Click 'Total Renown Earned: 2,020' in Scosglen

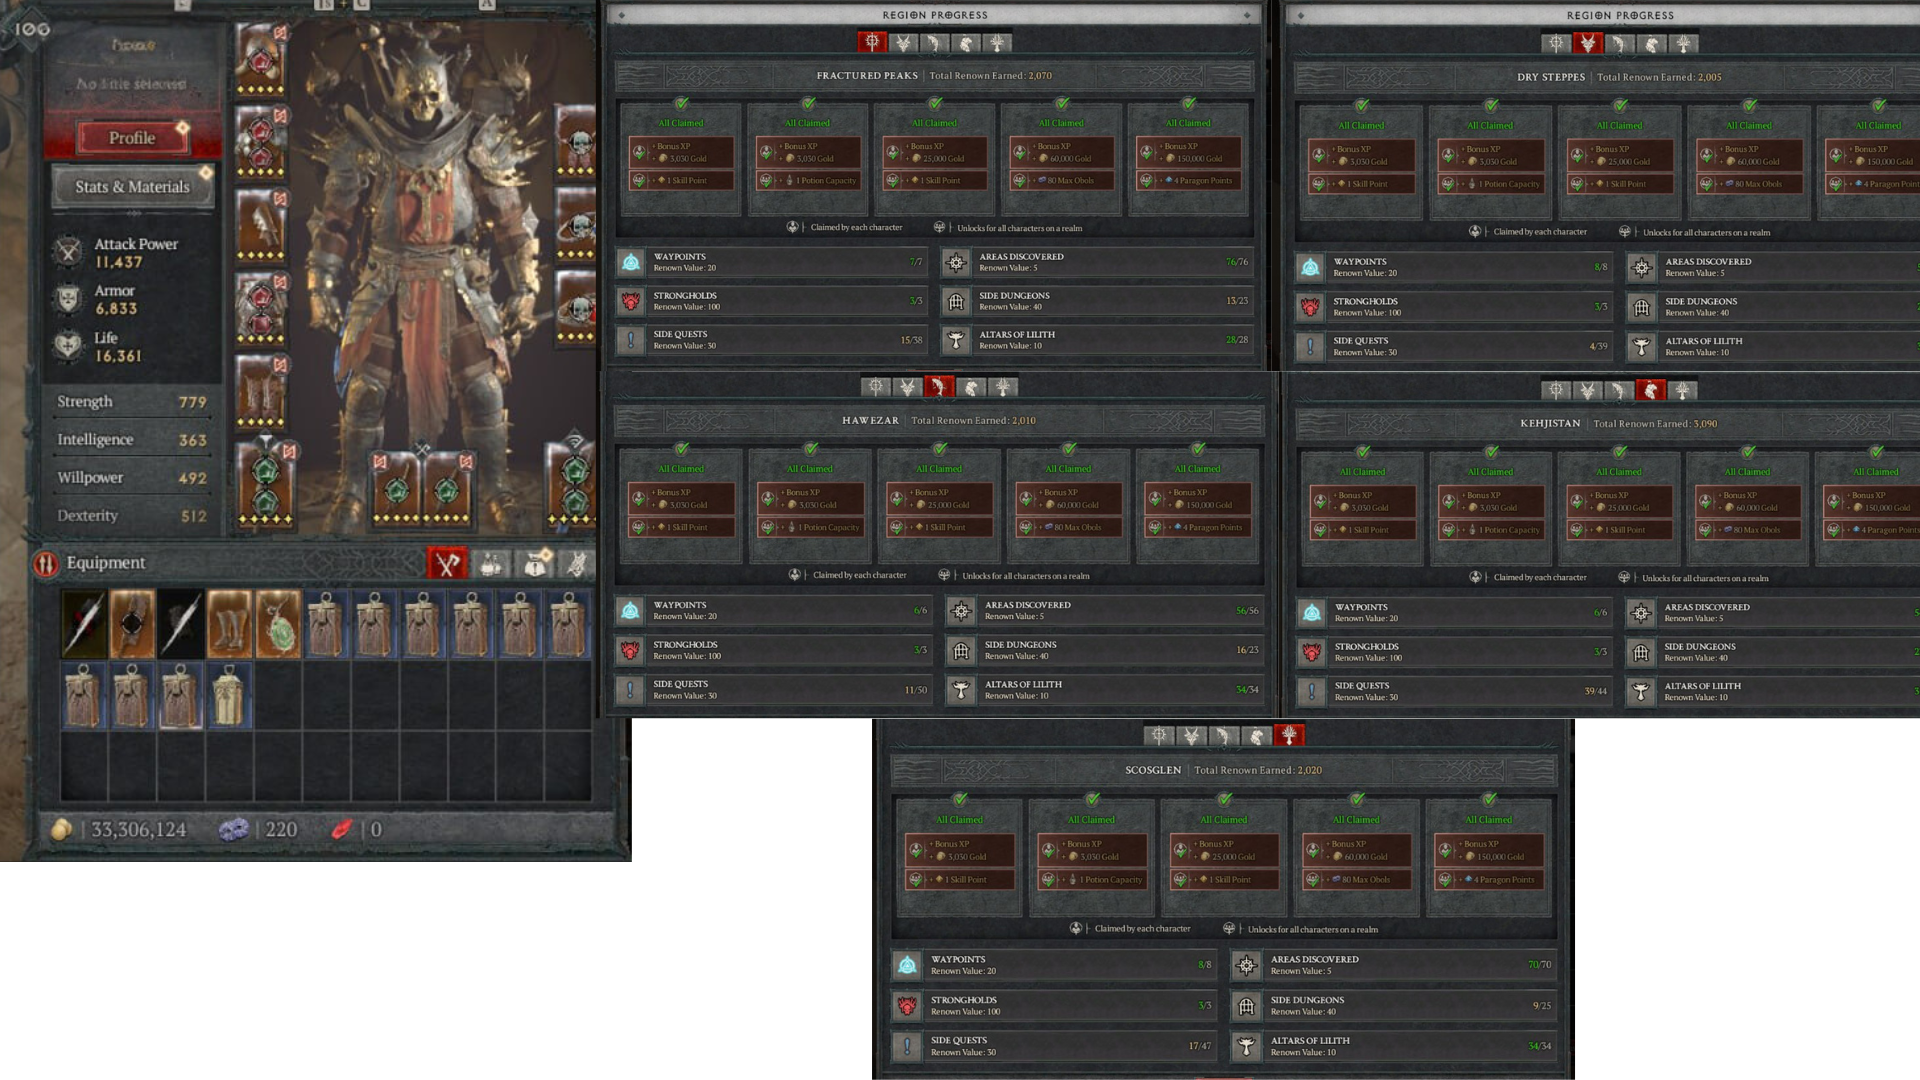pyautogui.click(x=1258, y=771)
